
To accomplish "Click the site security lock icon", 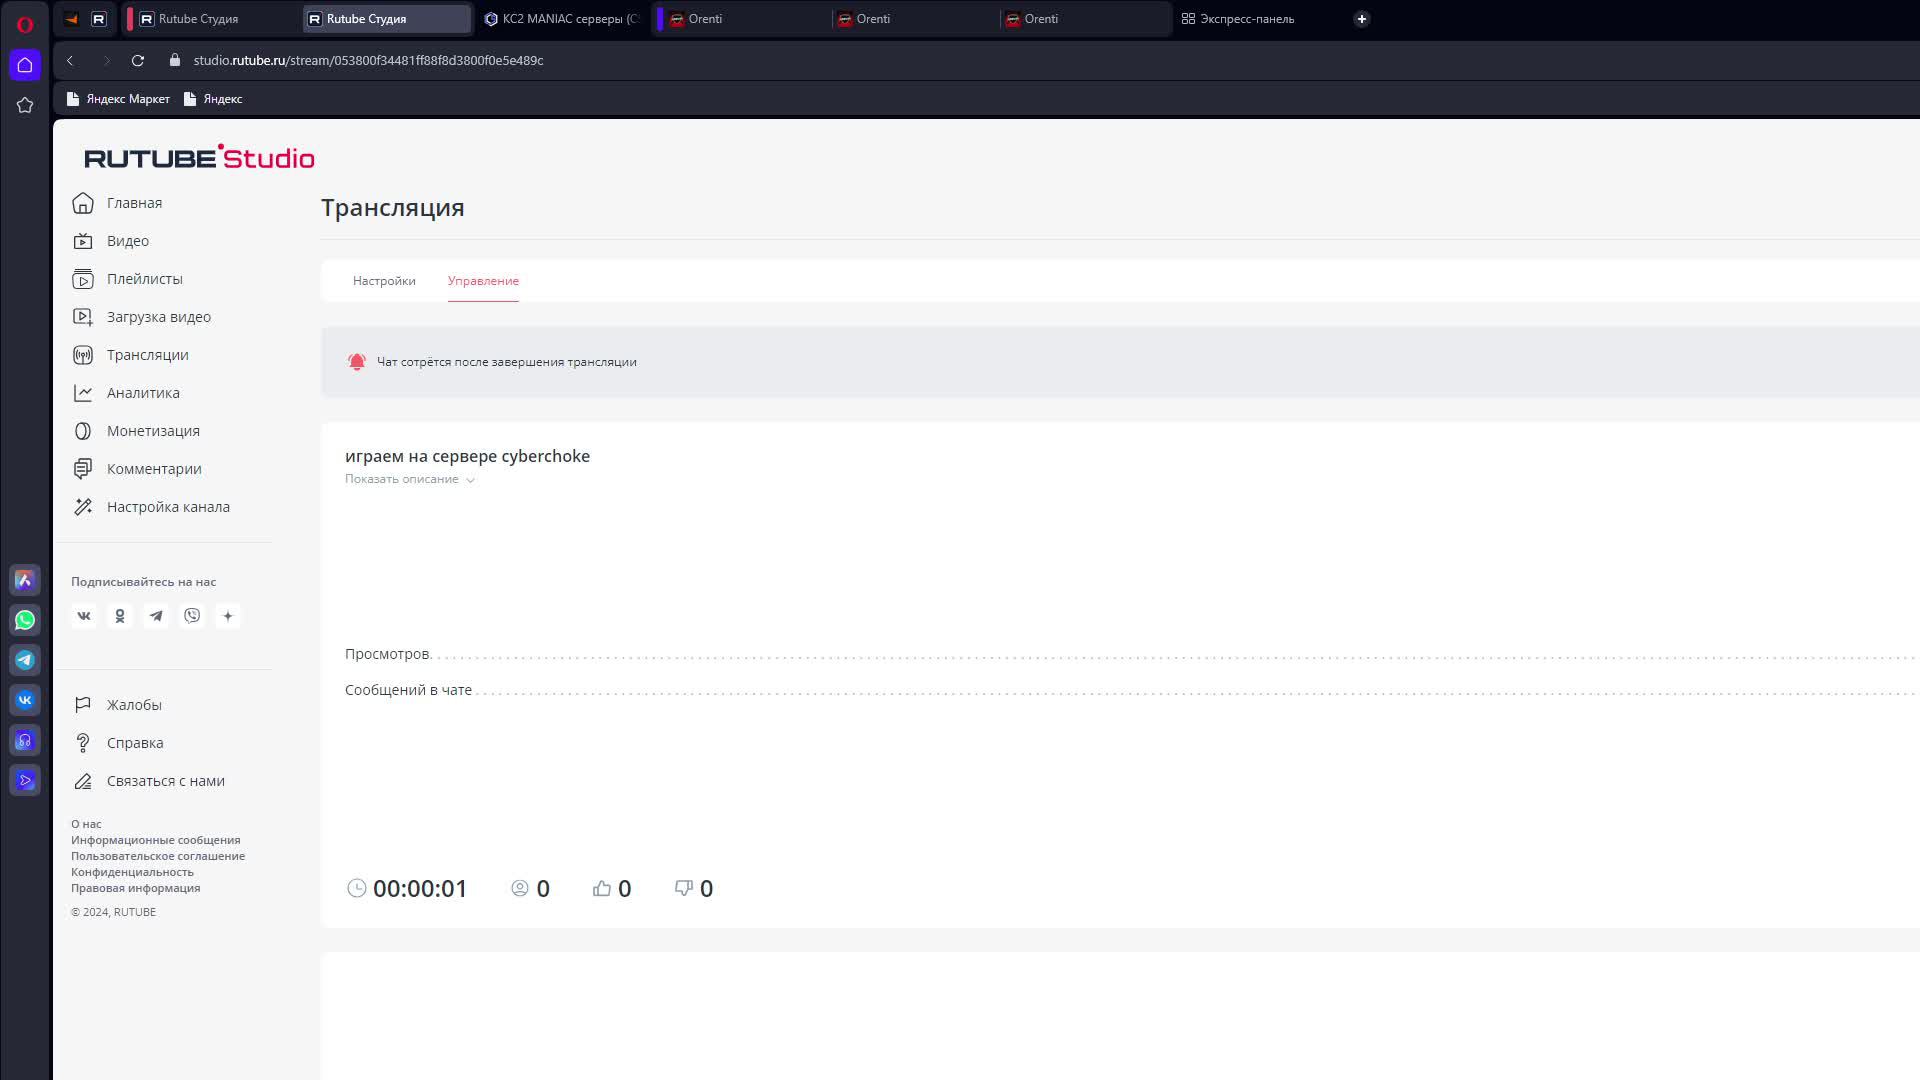I will 175,60.
